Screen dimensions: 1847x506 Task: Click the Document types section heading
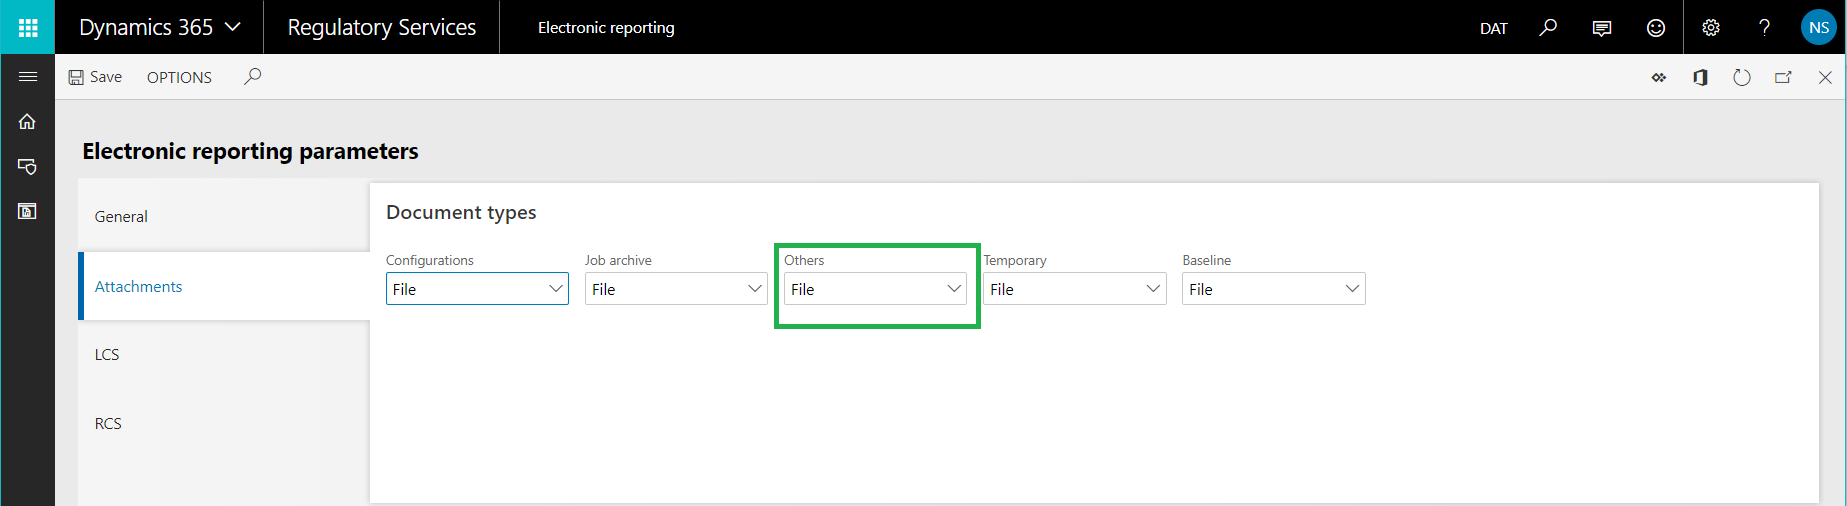[x=461, y=212]
